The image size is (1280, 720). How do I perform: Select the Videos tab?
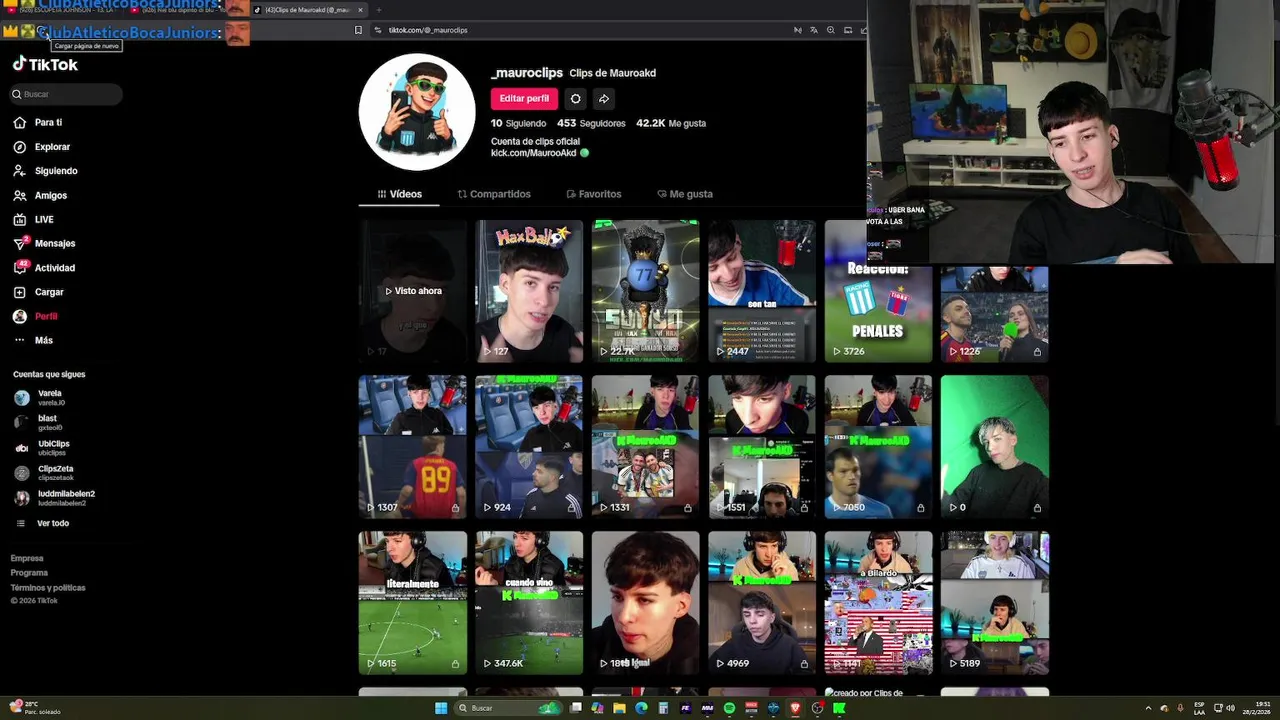(x=399, y=194)
